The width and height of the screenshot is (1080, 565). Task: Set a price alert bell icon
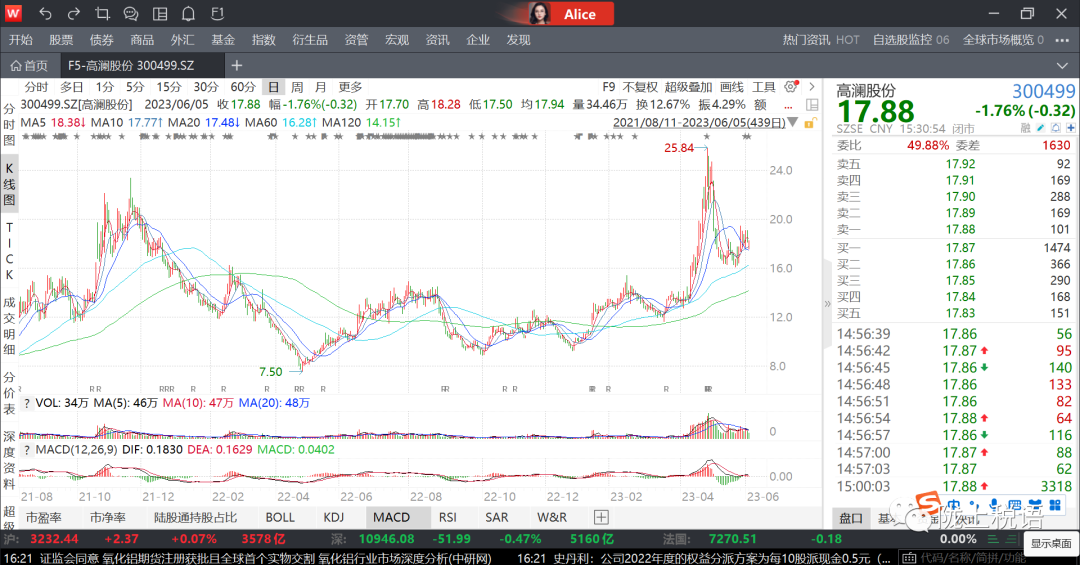pyautogui.click(x=1056, y=128)
